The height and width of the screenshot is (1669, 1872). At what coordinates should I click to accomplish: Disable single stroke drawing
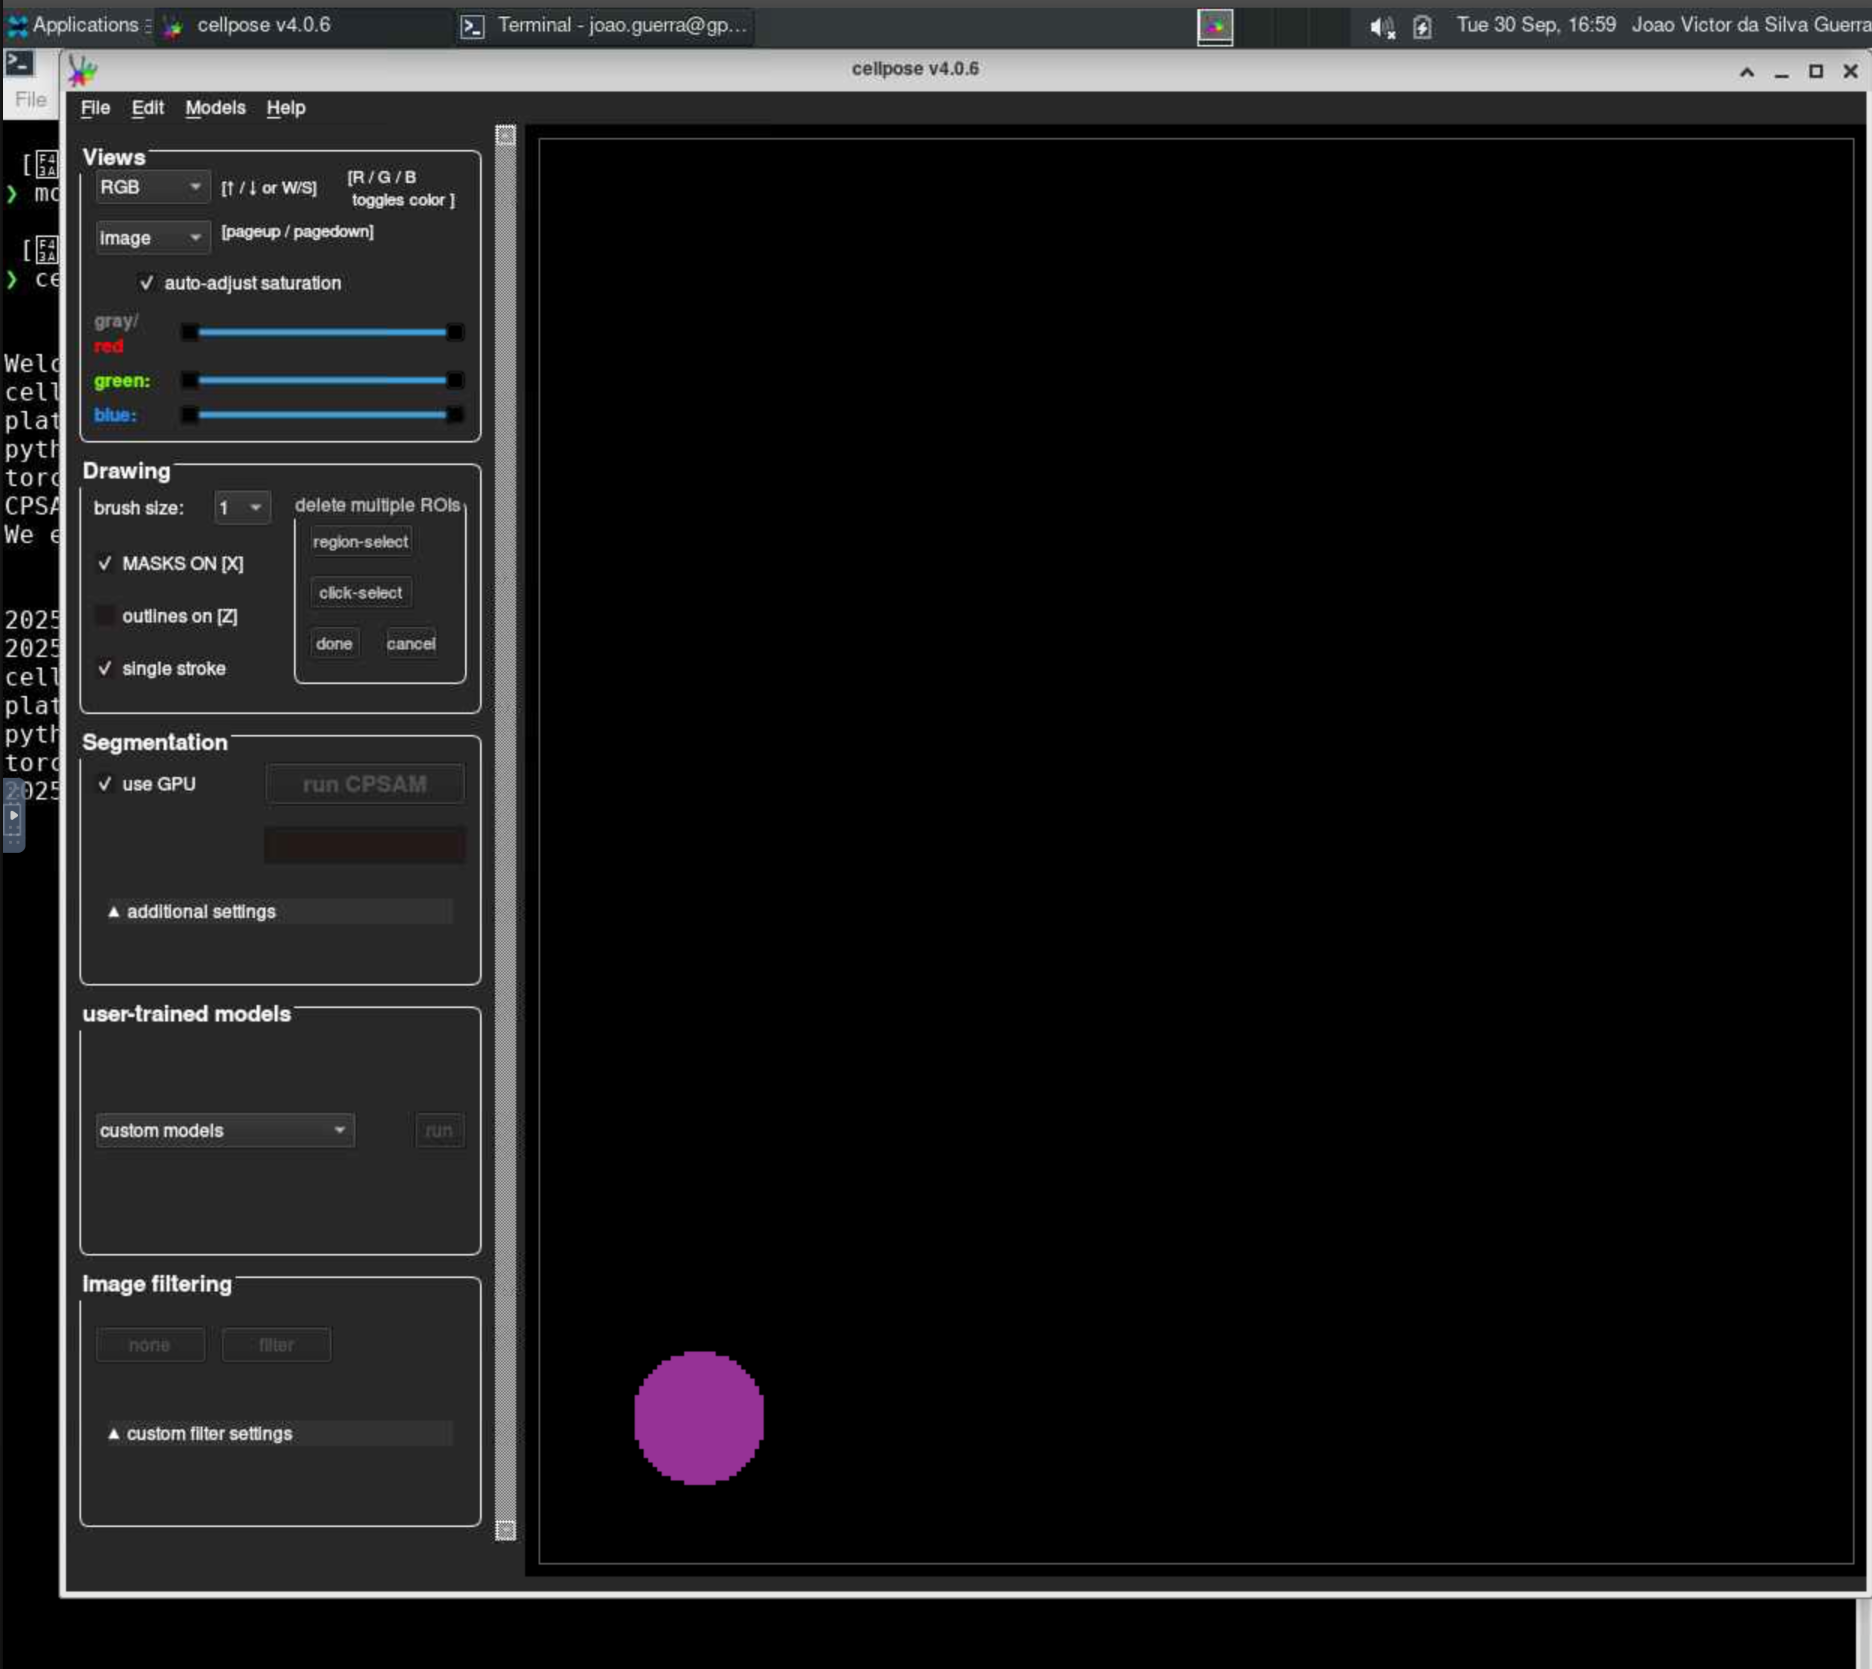[105, 669]
